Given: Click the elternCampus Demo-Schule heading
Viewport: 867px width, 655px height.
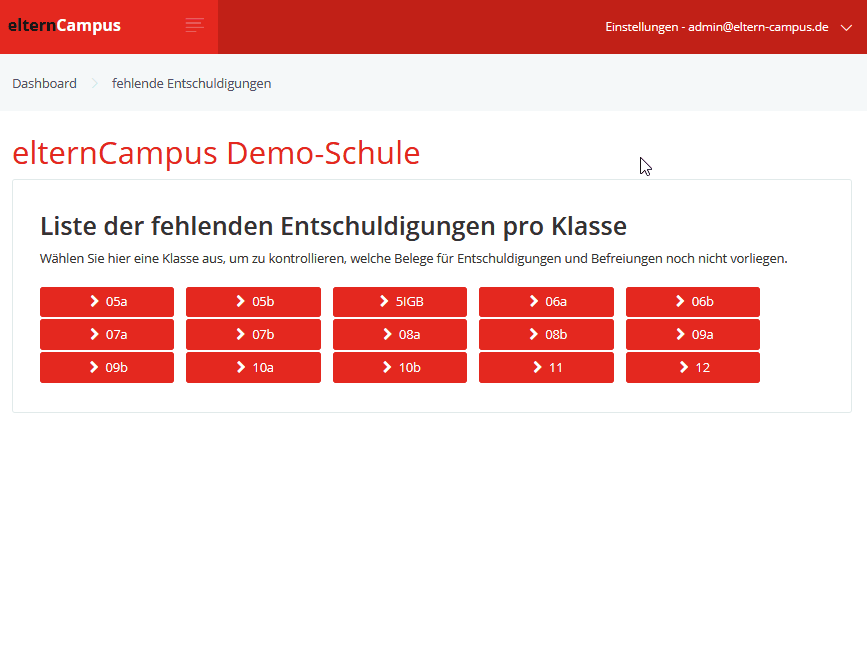Looking at the screenshot, I should [216, 153].
